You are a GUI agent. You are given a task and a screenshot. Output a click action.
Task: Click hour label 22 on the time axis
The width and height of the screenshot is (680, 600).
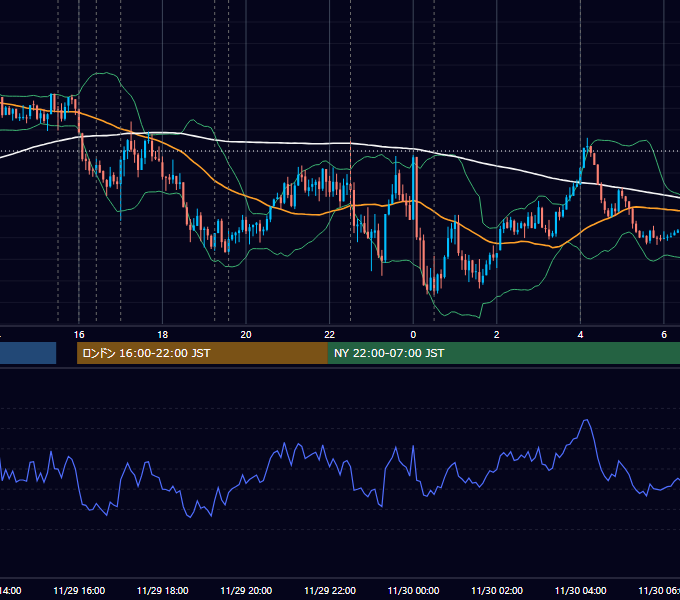[330, 335]
